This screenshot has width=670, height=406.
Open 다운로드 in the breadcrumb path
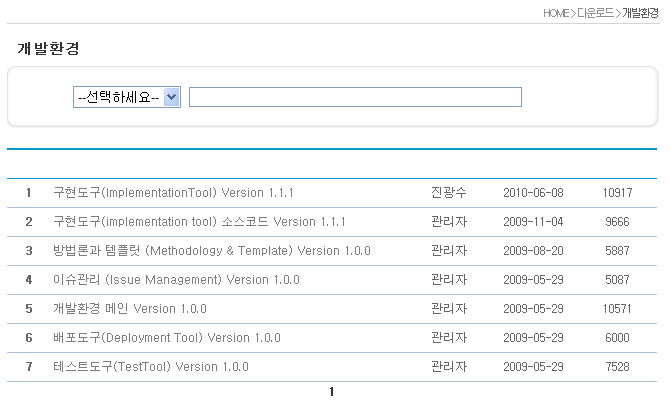click(595, 13)
